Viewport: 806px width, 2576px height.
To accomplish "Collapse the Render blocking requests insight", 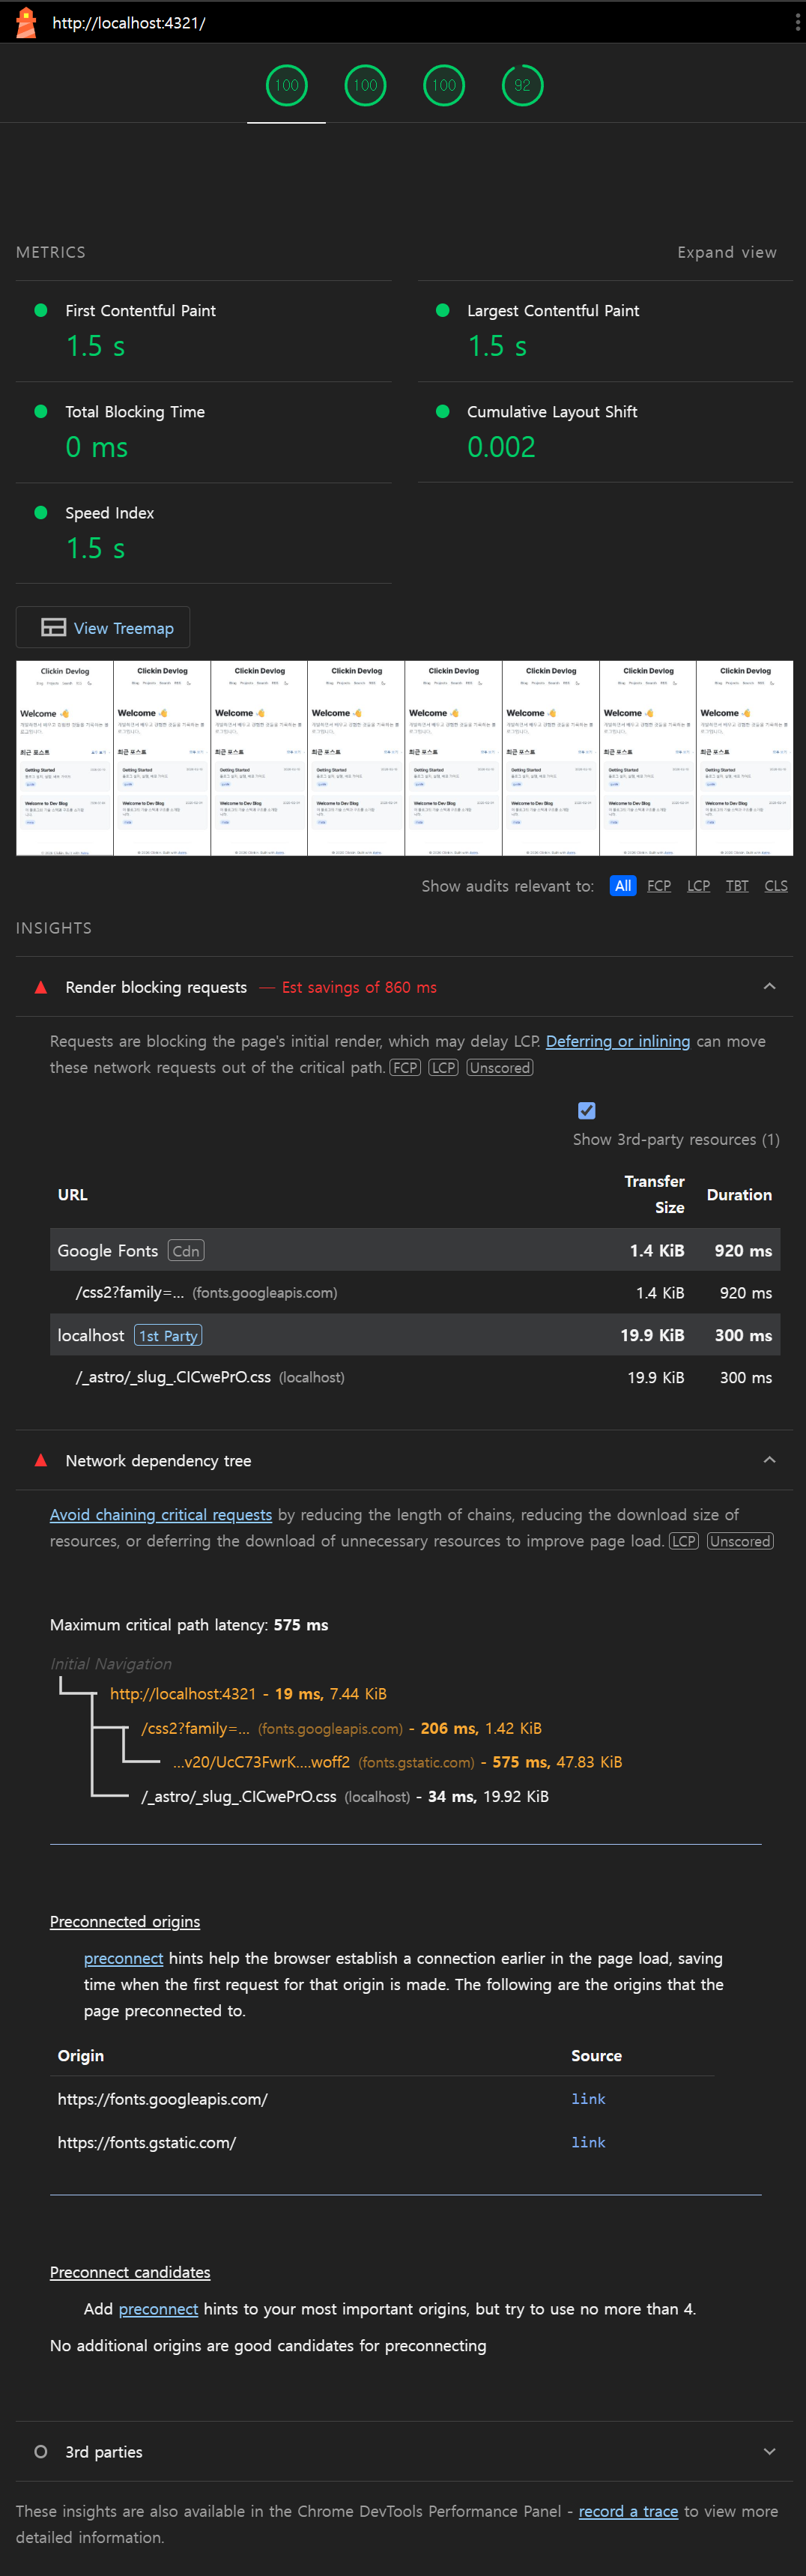I will click(x=769, y=987).
